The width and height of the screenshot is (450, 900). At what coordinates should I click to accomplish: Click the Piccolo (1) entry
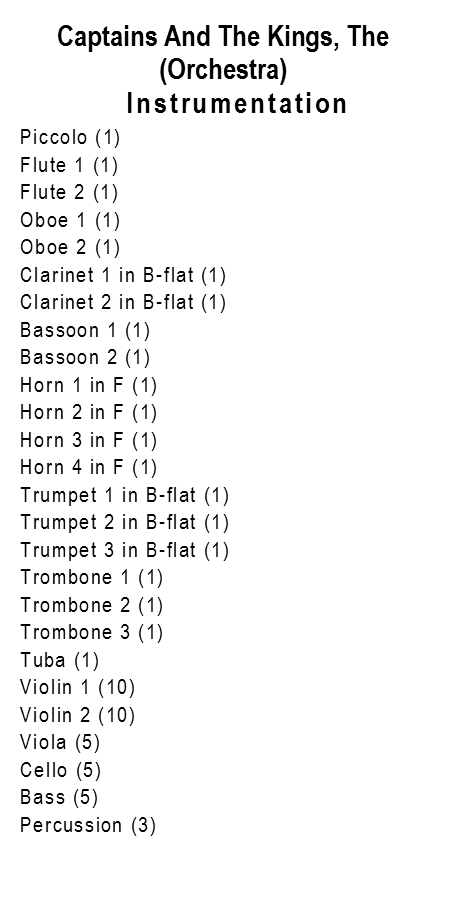click(70, 138)
